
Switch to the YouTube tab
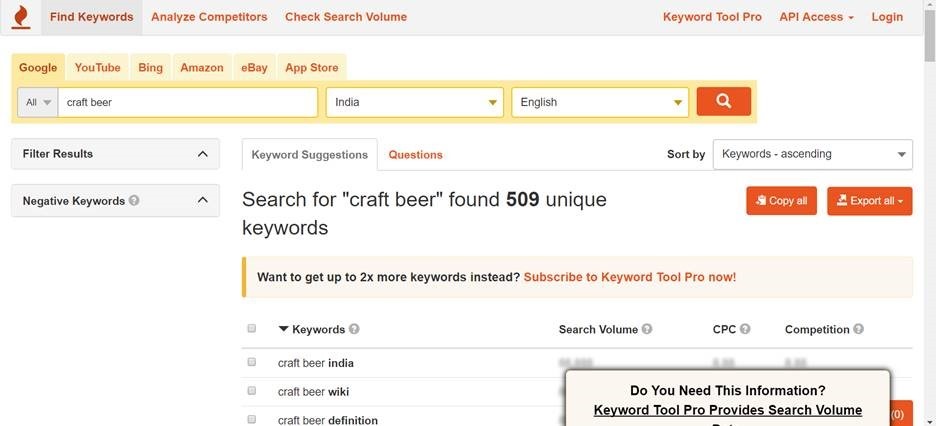tap(97, 68)
